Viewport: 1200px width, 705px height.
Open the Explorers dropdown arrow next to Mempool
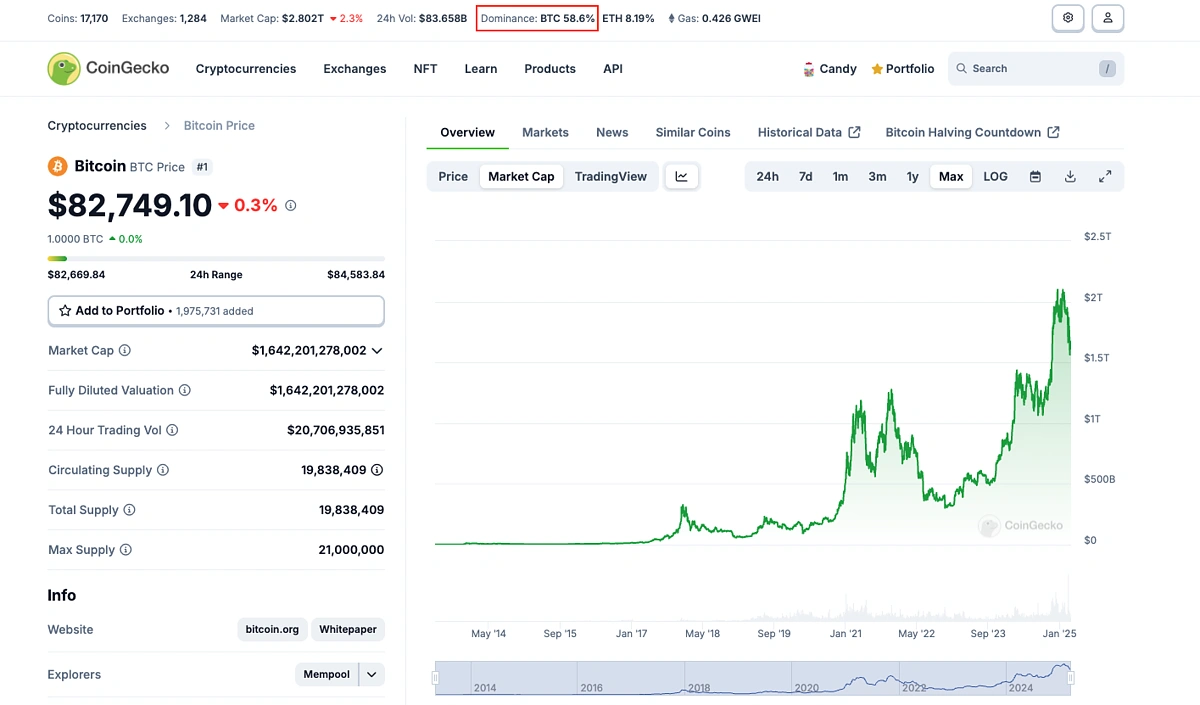372,675
